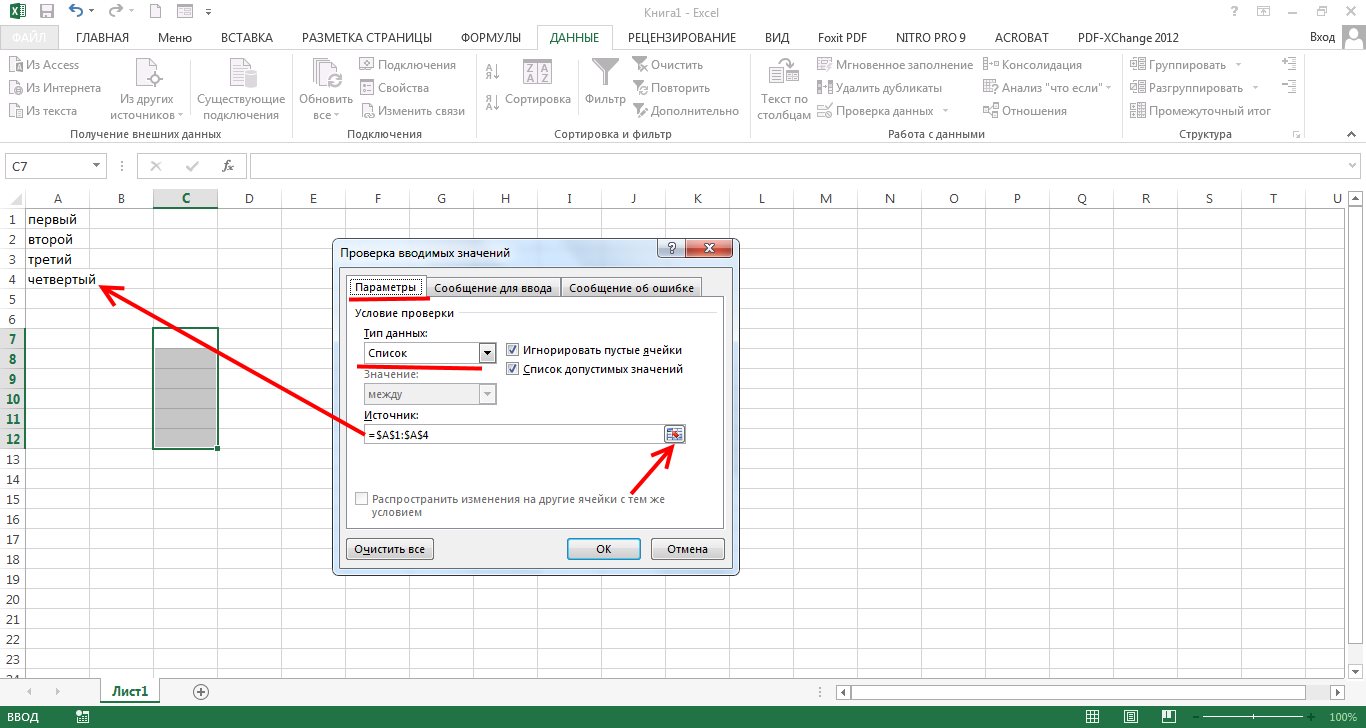Open the ФАЙЛ tab
The width and height of the screenshot is (1366, 728).
click(x=30, y=38)
